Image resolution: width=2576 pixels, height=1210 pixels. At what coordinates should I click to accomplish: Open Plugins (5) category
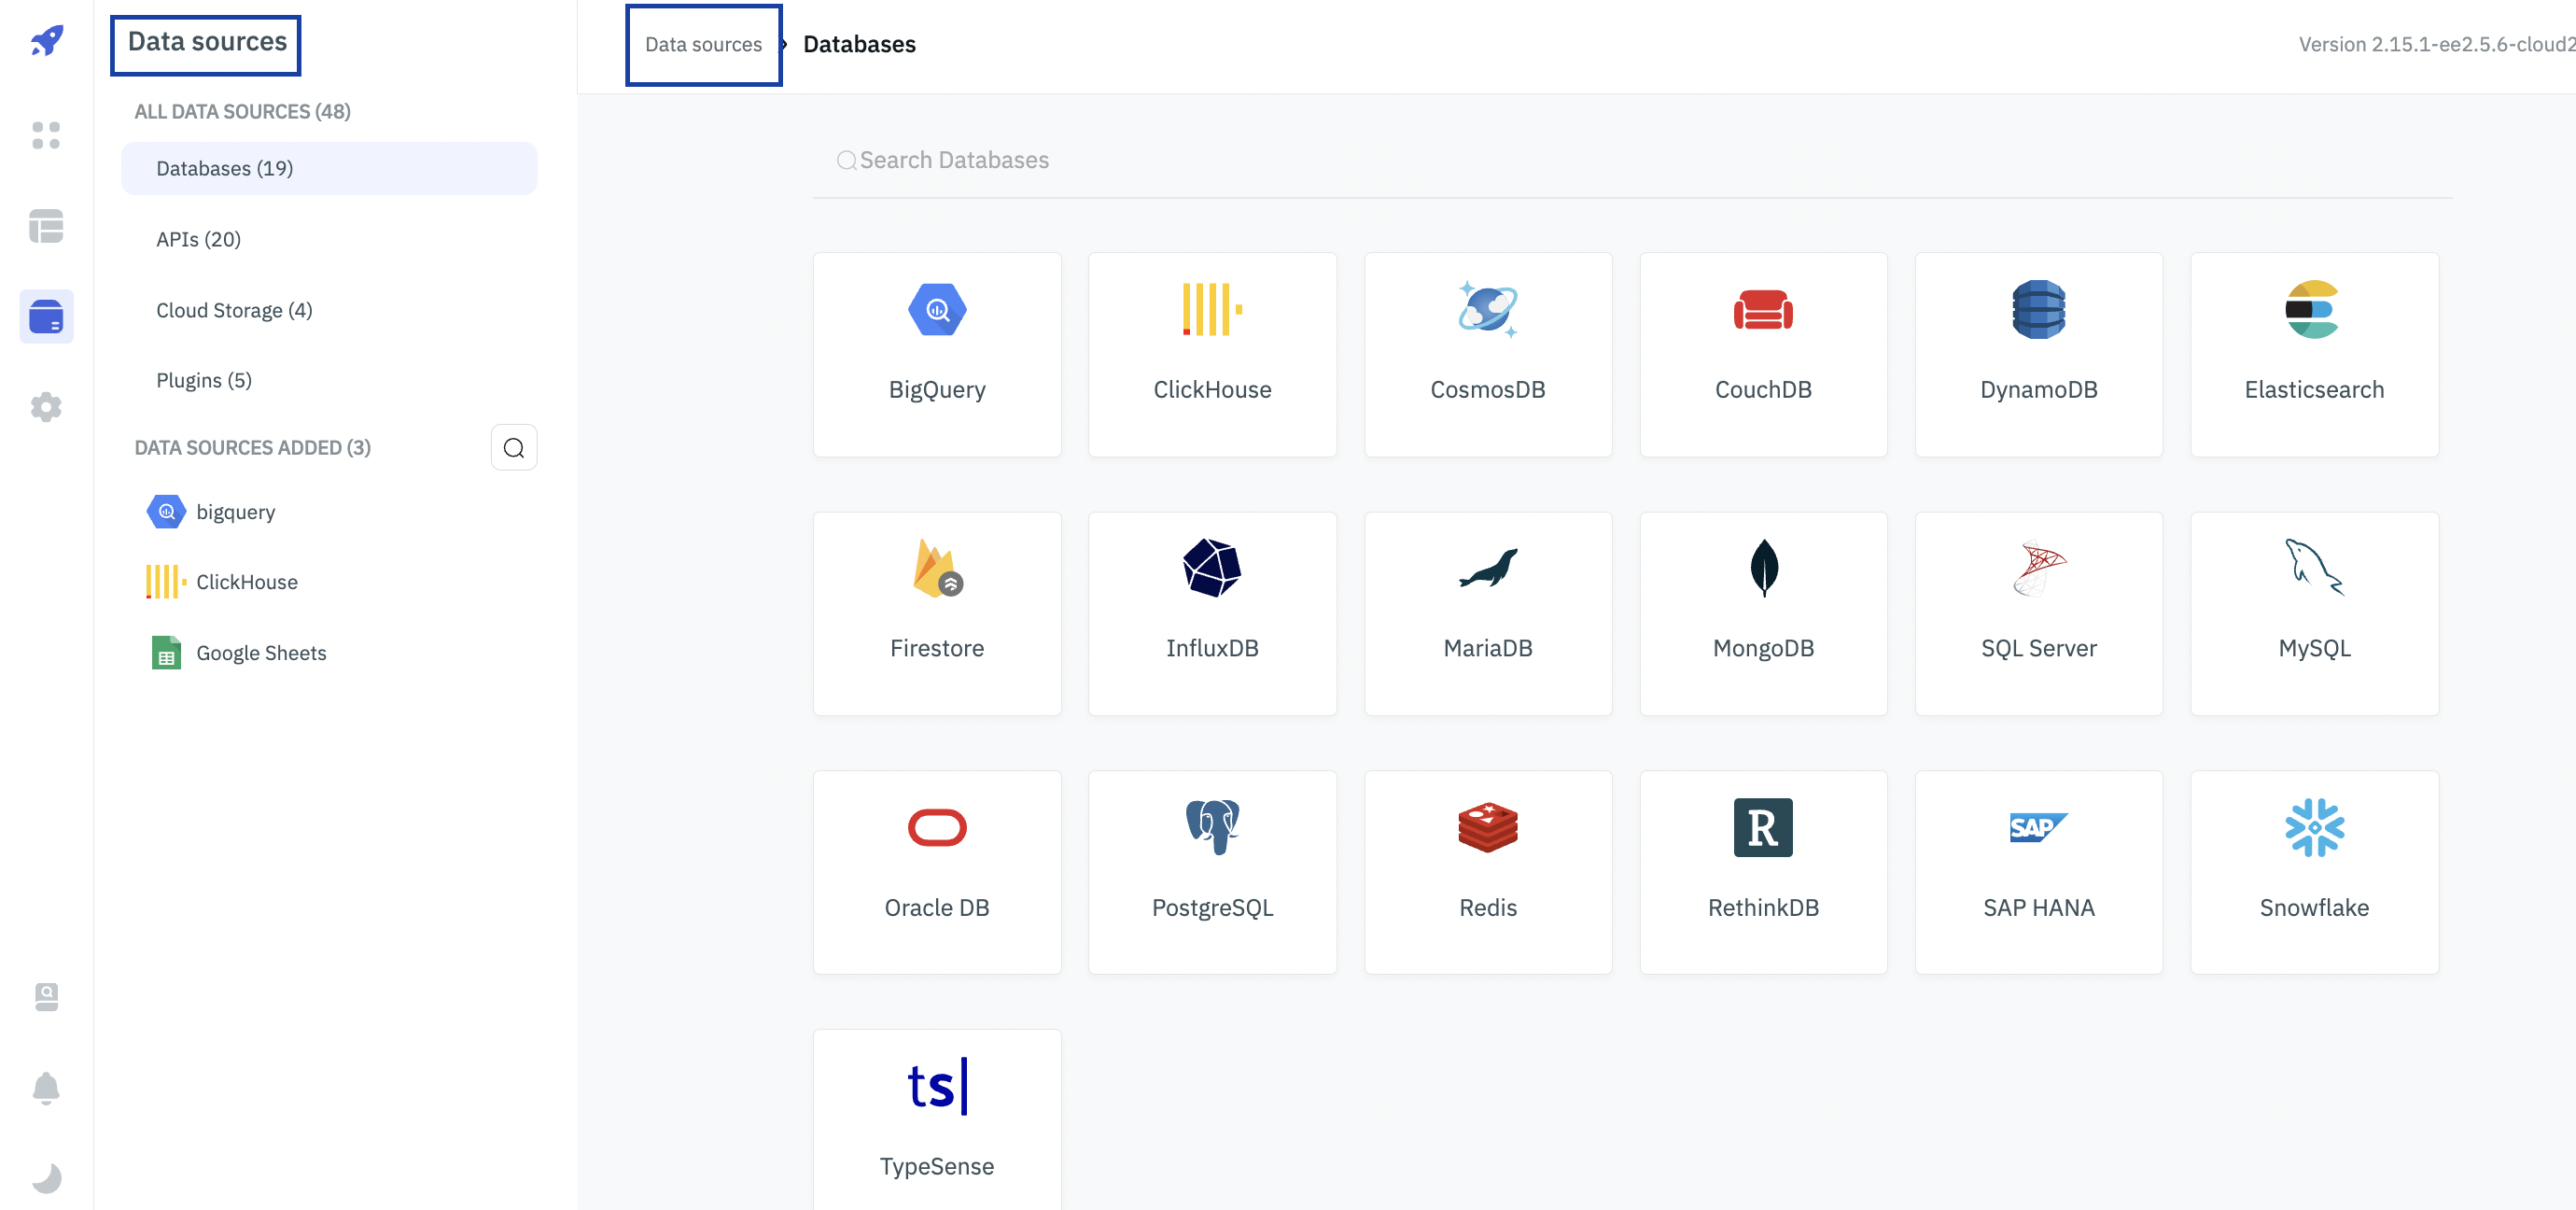point(329,380)
